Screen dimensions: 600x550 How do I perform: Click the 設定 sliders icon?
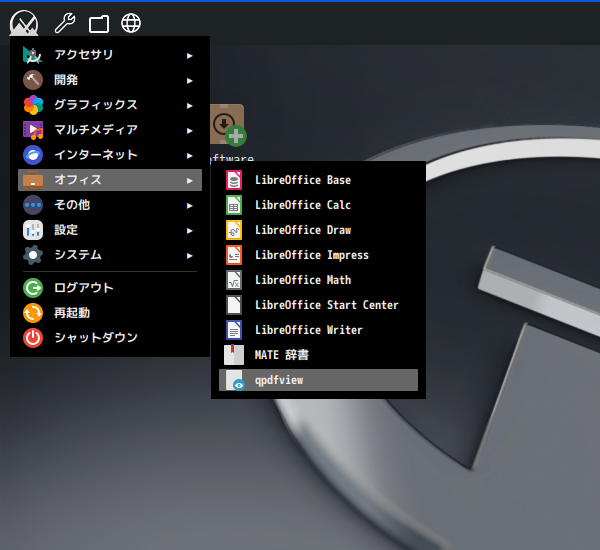tap(33, 230)
